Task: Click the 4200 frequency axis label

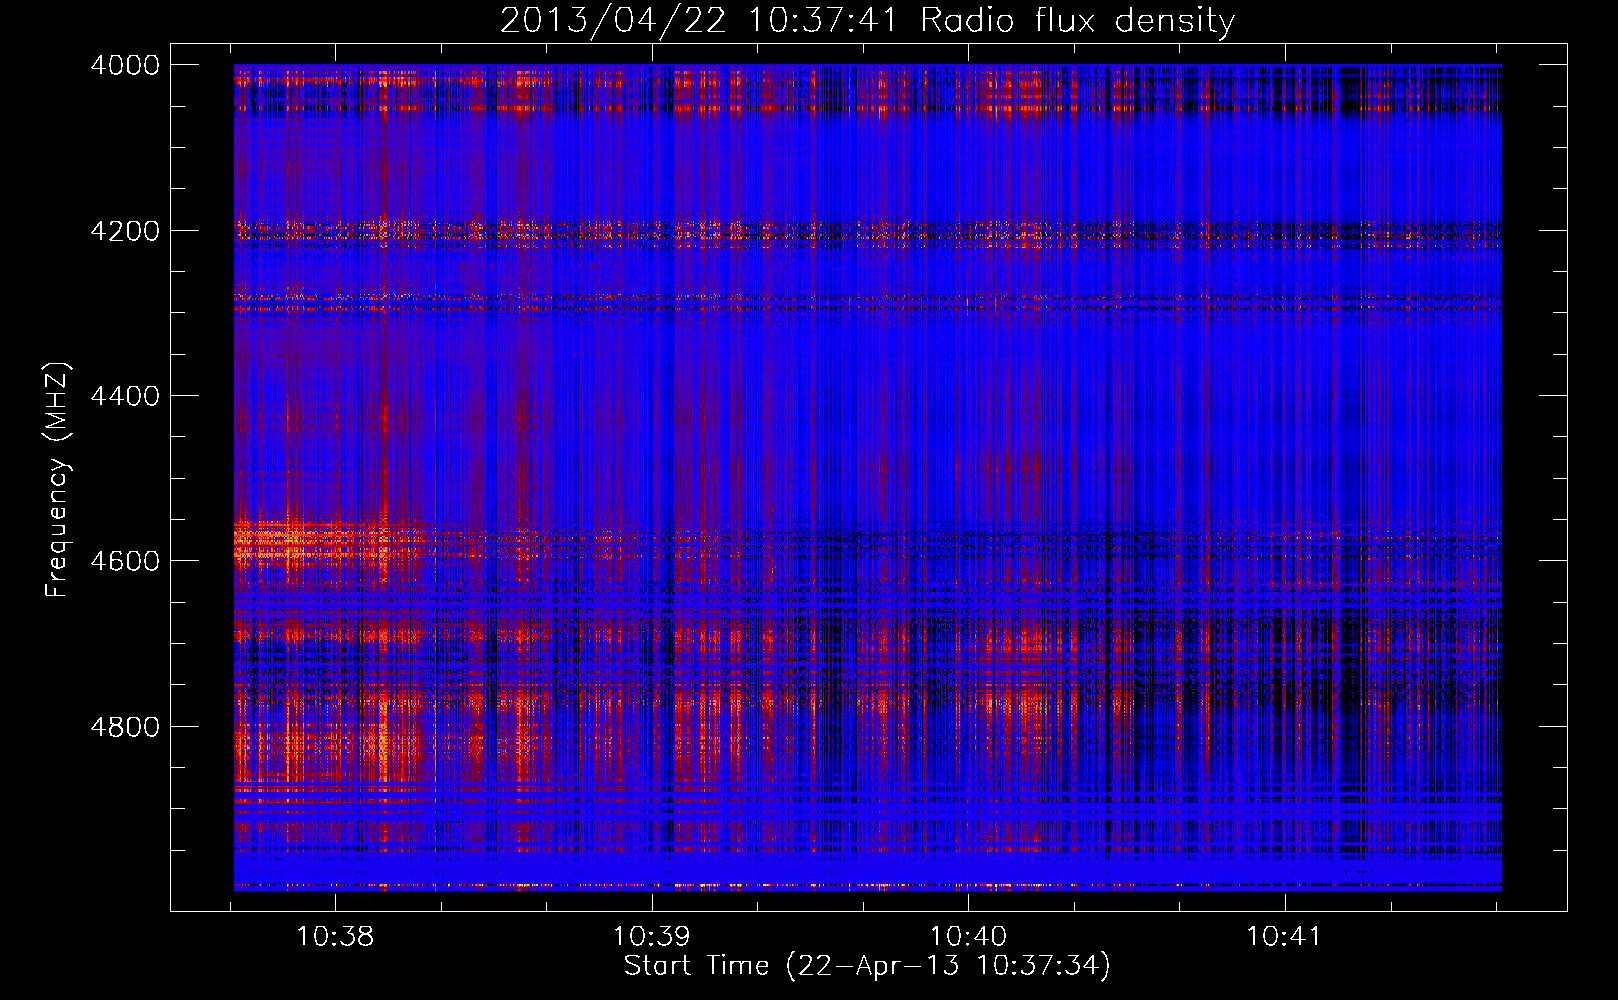Action: tap(125, 231)
